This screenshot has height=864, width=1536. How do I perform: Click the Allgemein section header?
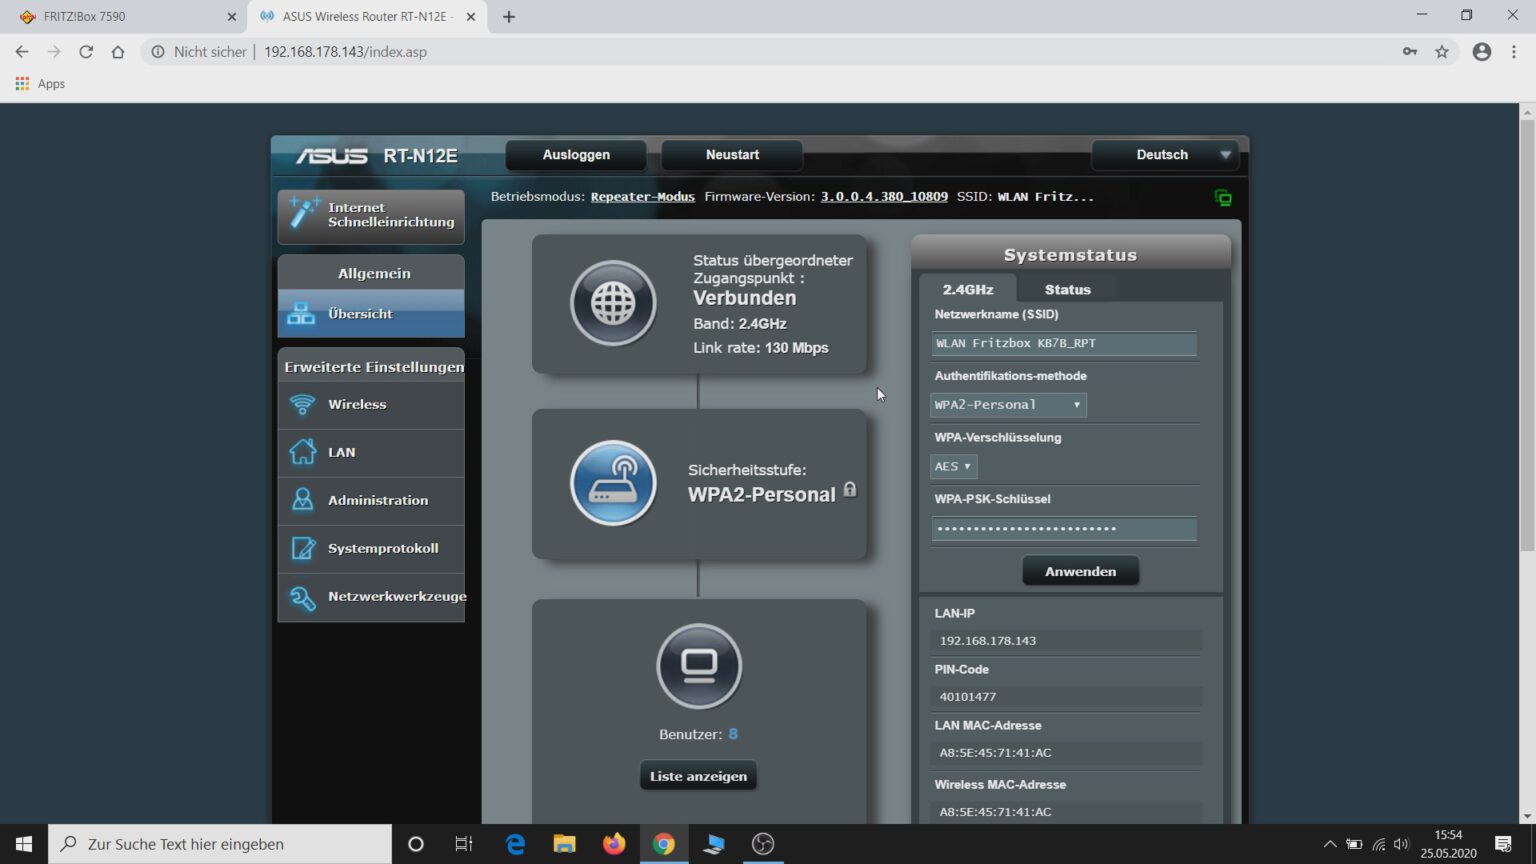(x=374, y=273)
